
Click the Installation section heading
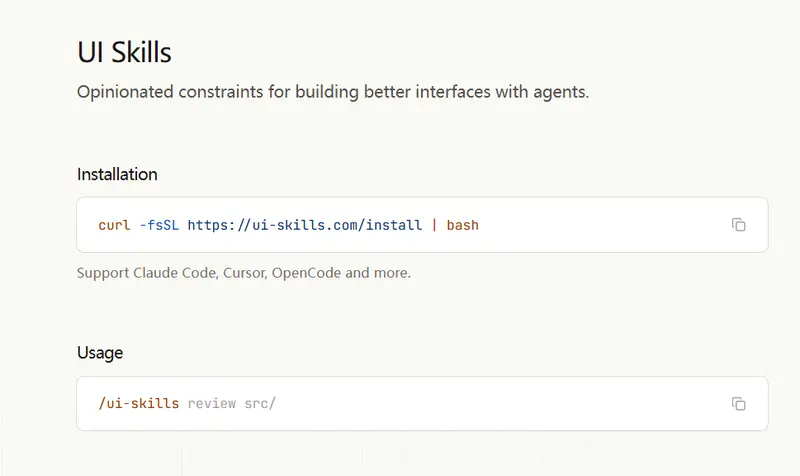tap(117, 174)
